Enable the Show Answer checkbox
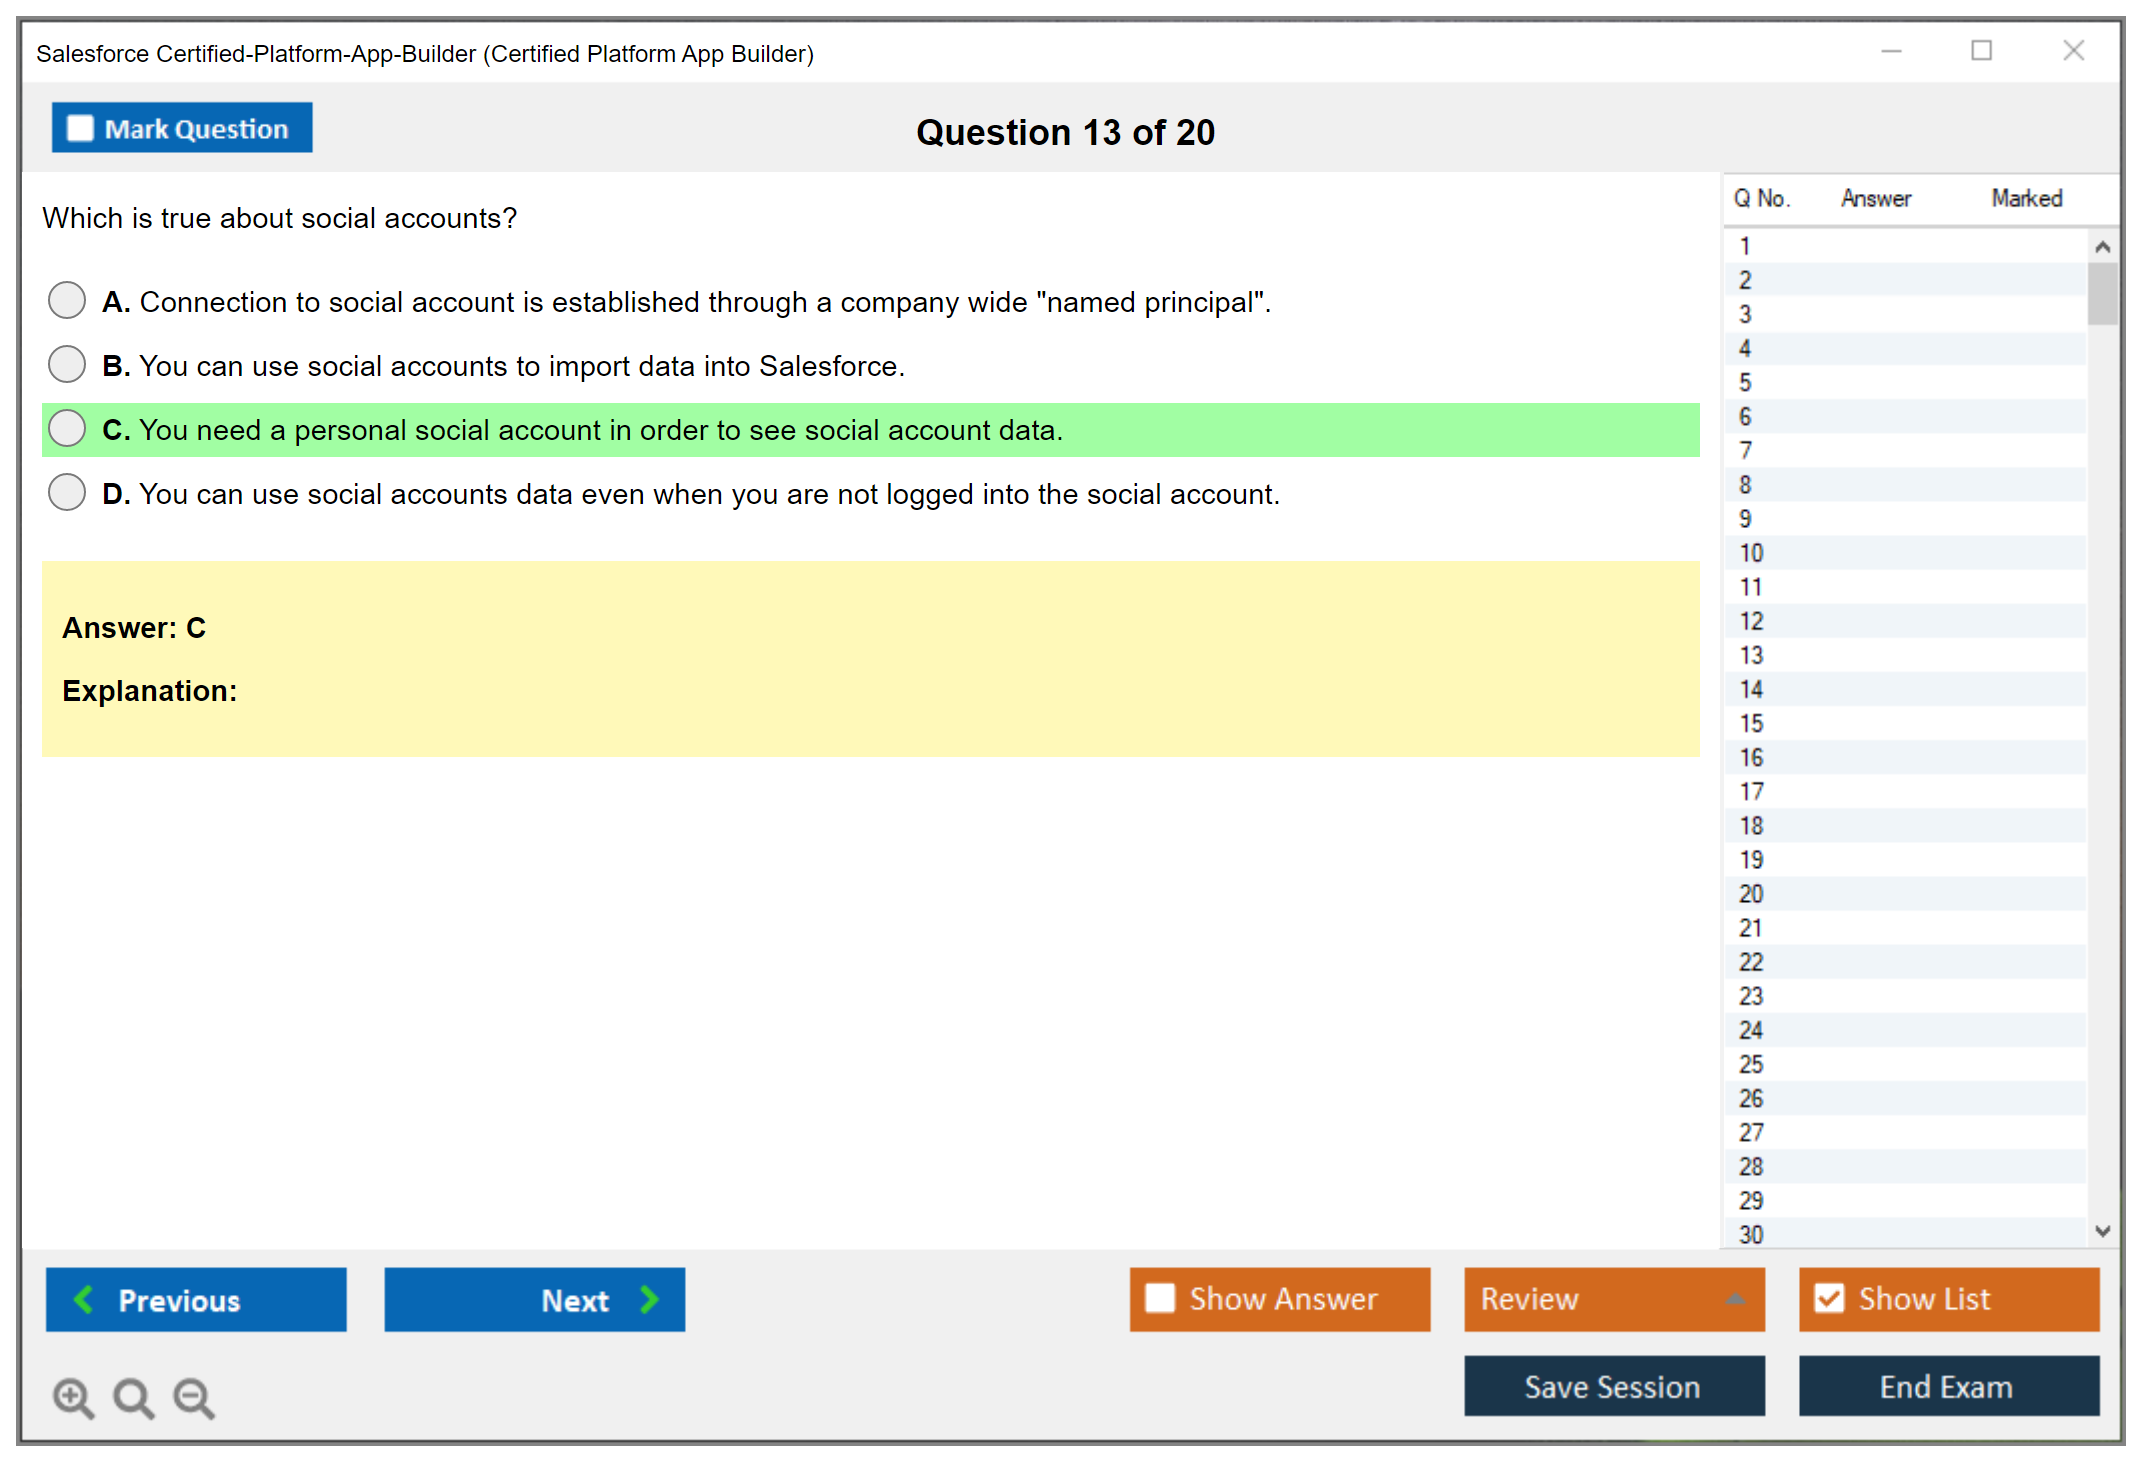Screen dimensions: 2150x1470 (1160, 1298)
